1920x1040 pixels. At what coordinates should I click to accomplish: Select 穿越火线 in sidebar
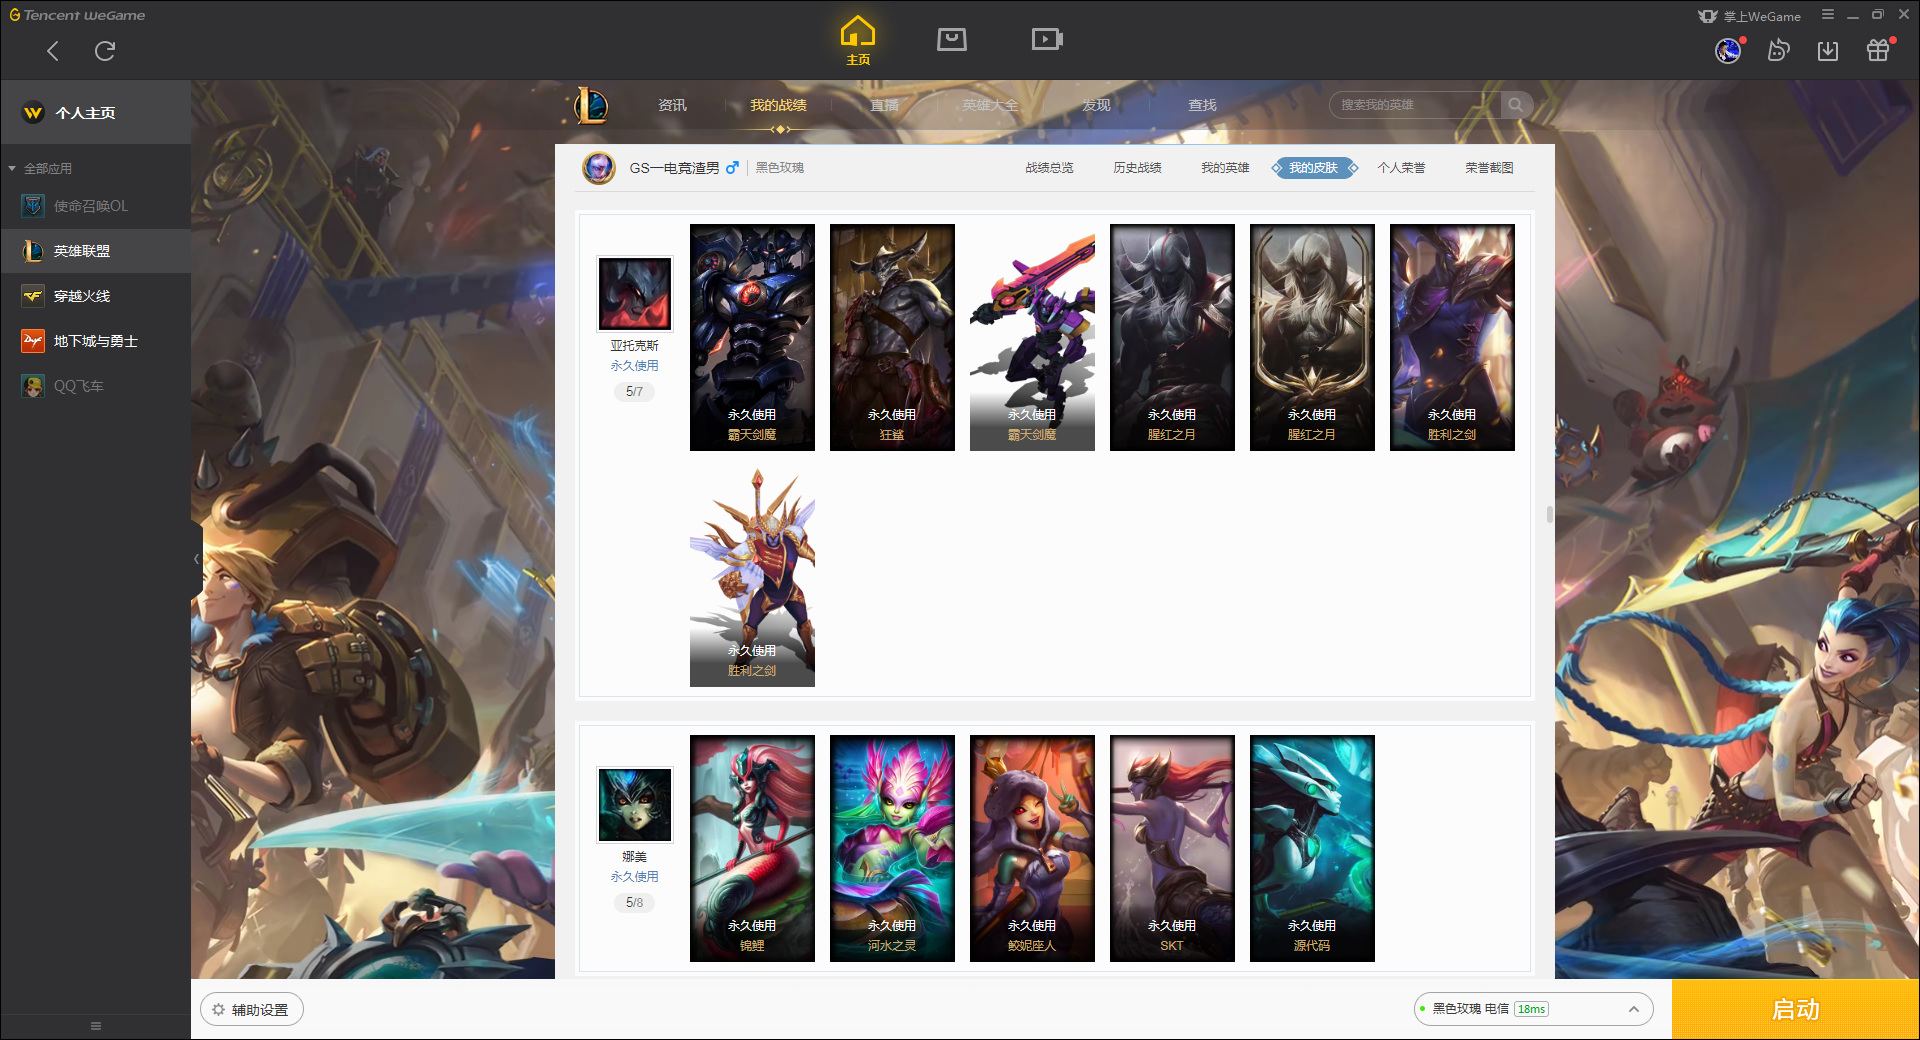click(x=95, y=296)
